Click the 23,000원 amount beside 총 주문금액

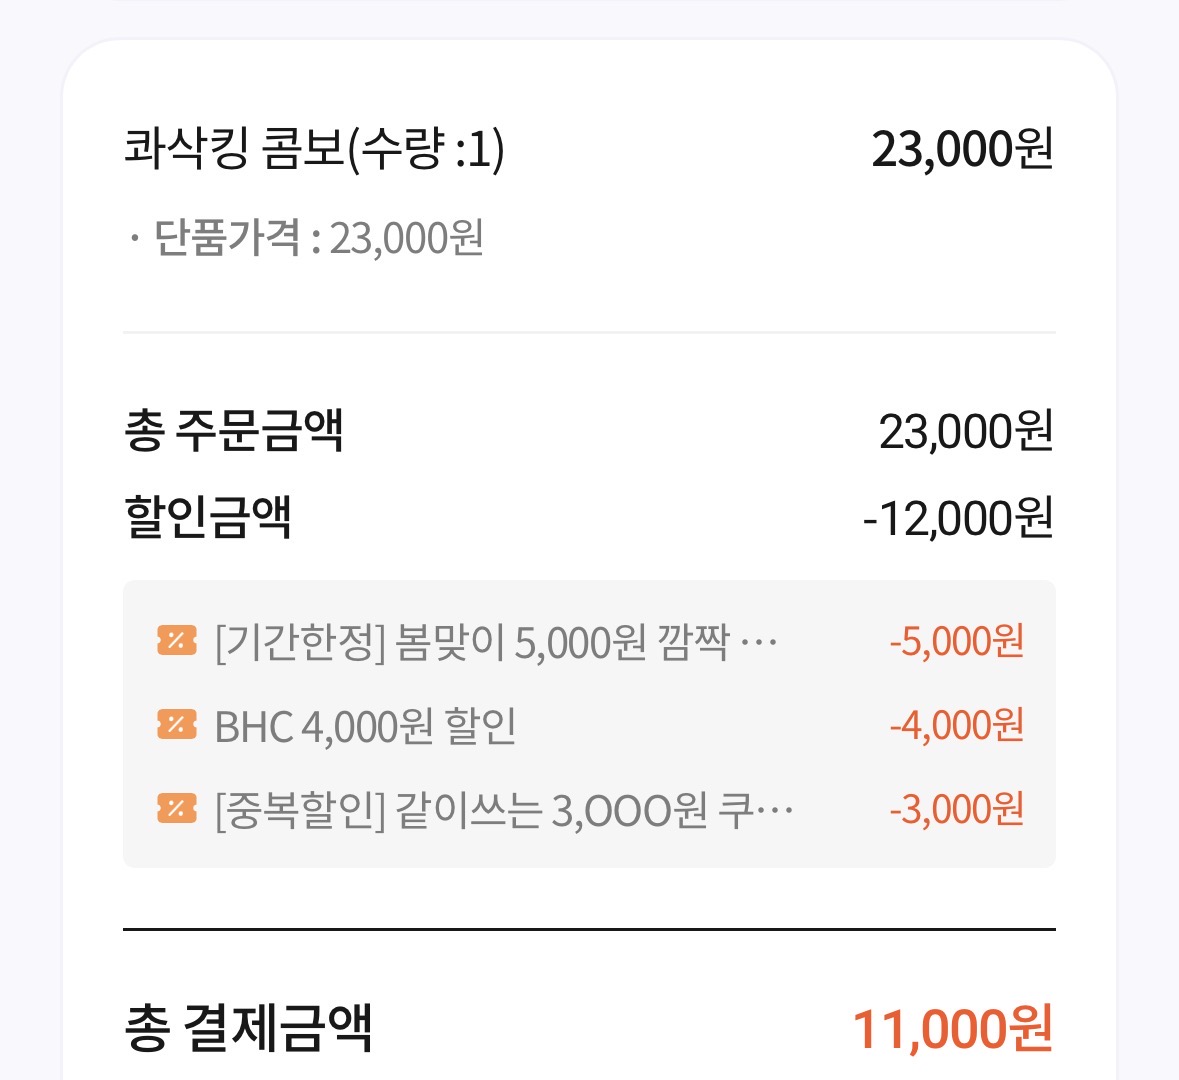click(965, 432)
